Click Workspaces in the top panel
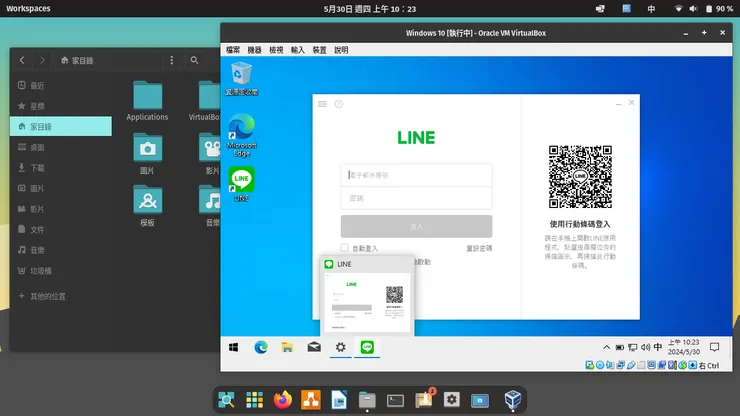The height and width of the screenshot is (416, 740). [28, 8]
